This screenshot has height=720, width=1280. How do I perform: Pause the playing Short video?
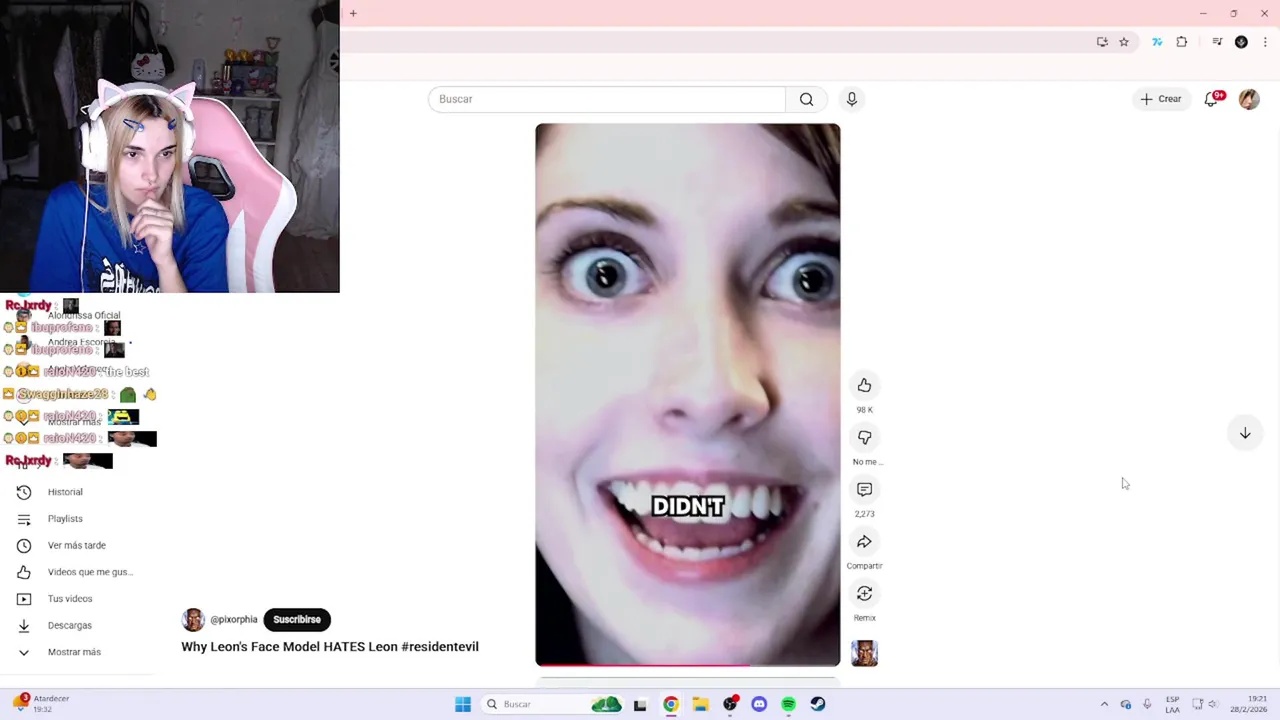pyautogui.click(x=687, y=394)
